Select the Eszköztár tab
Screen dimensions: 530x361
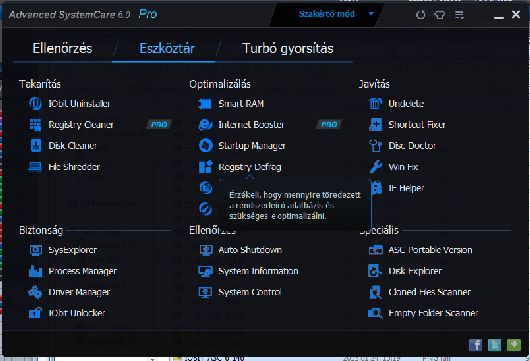167,48
